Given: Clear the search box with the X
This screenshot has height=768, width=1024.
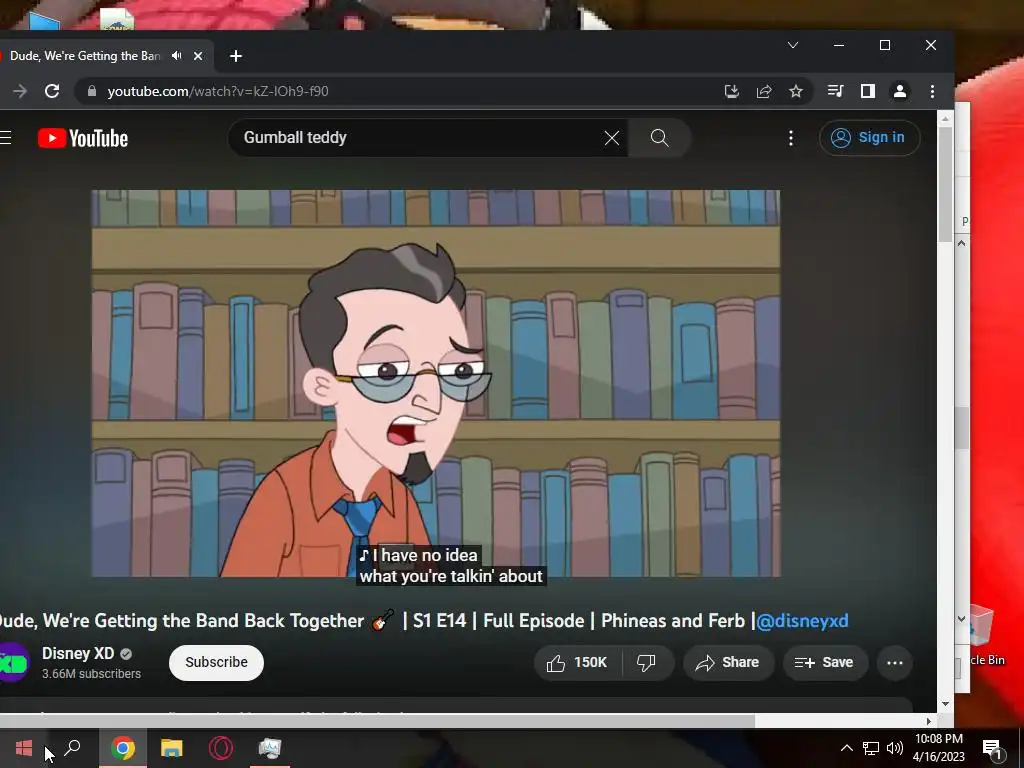Looking at the screenshot, I should point(611,138).
